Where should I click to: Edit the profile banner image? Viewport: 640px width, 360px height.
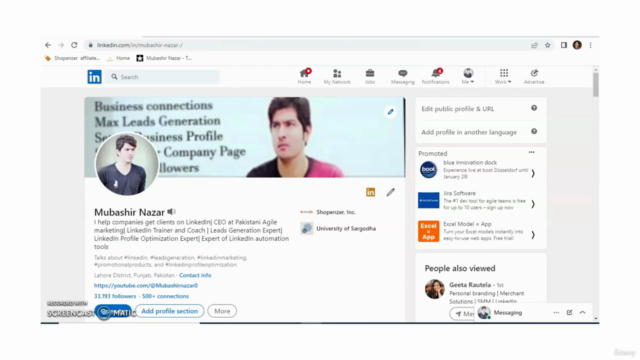(x=391, y=111)
